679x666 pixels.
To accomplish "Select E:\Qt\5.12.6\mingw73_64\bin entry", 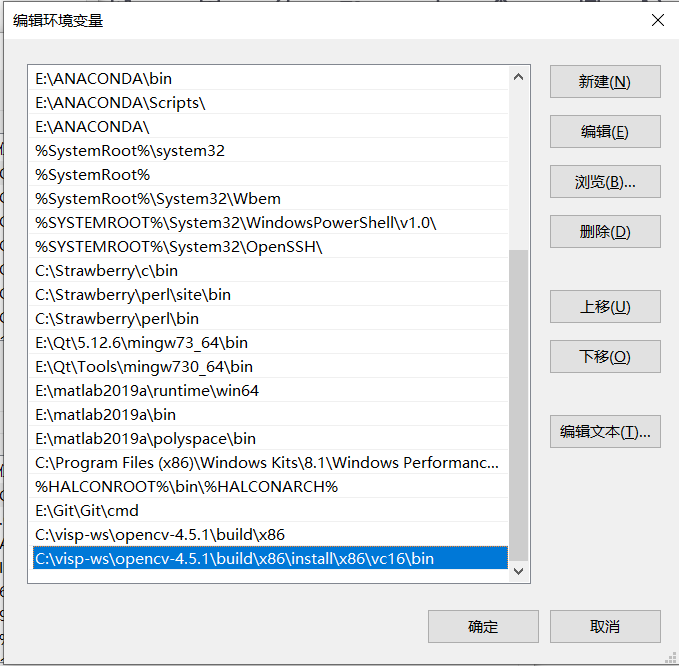I will click(x=268, y=343).
